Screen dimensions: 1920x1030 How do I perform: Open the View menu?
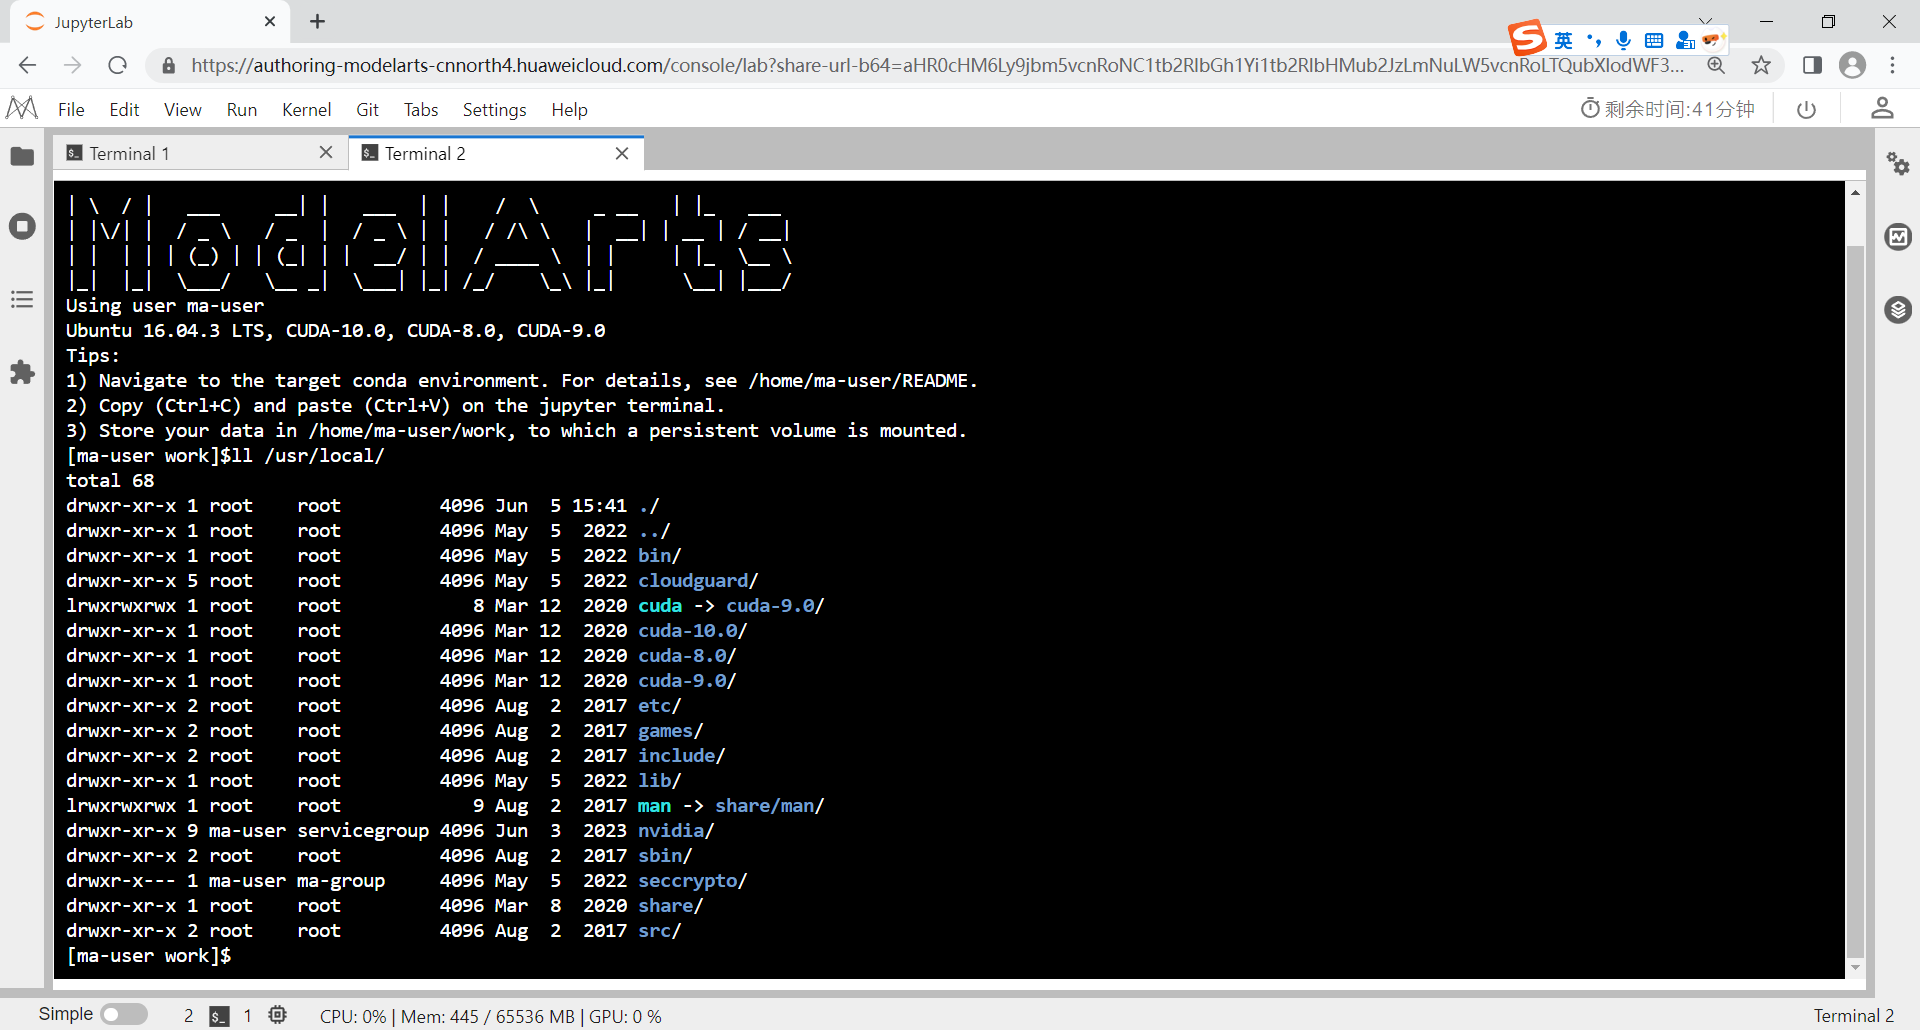pyautogui.click(x=182, y=109)
